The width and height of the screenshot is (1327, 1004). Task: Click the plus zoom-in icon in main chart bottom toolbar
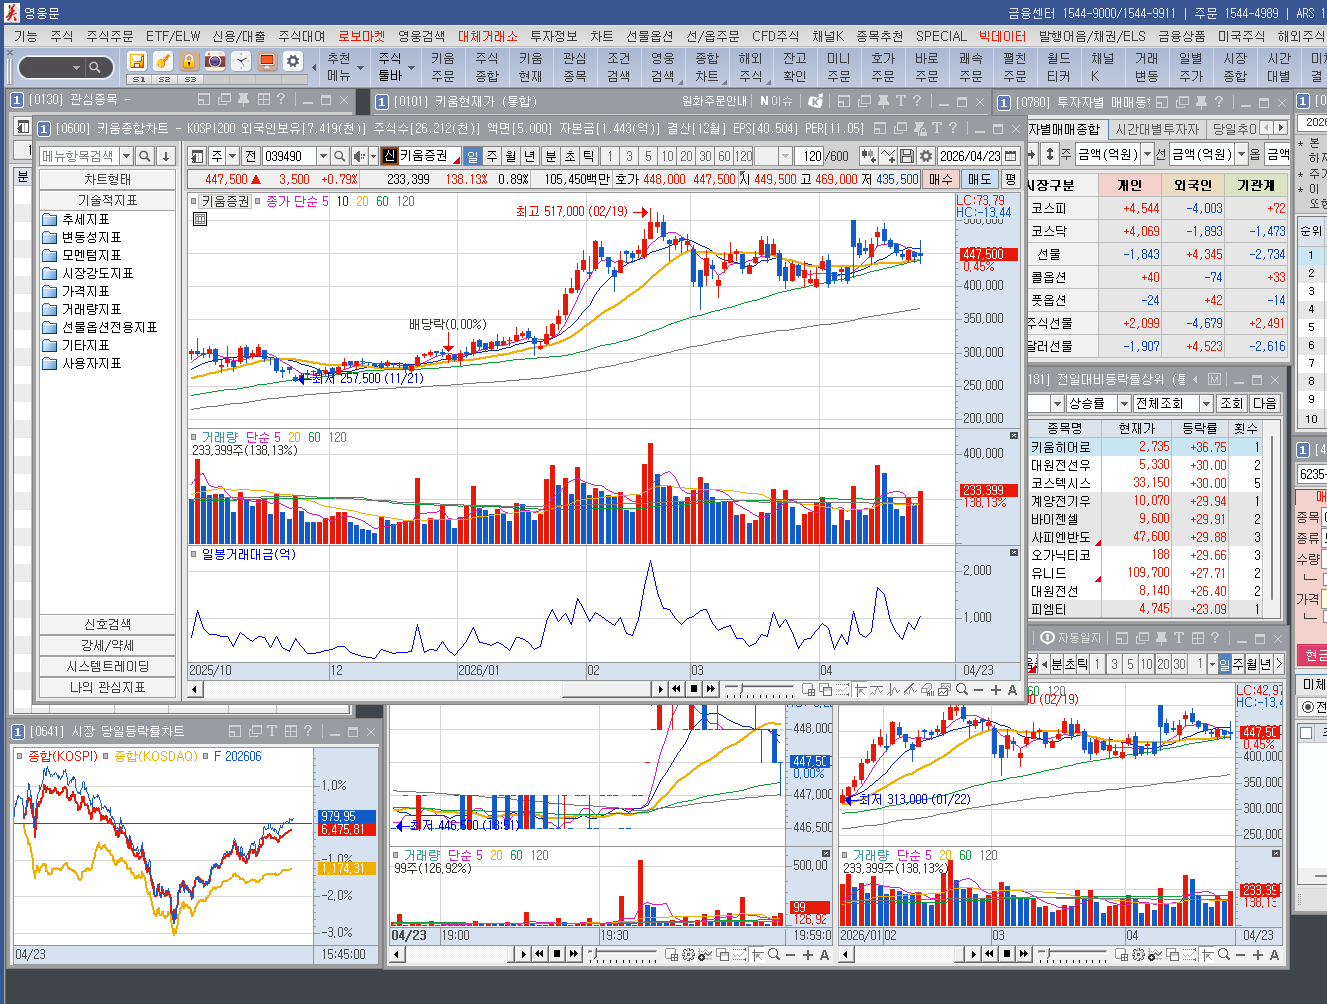coord(995,689)
